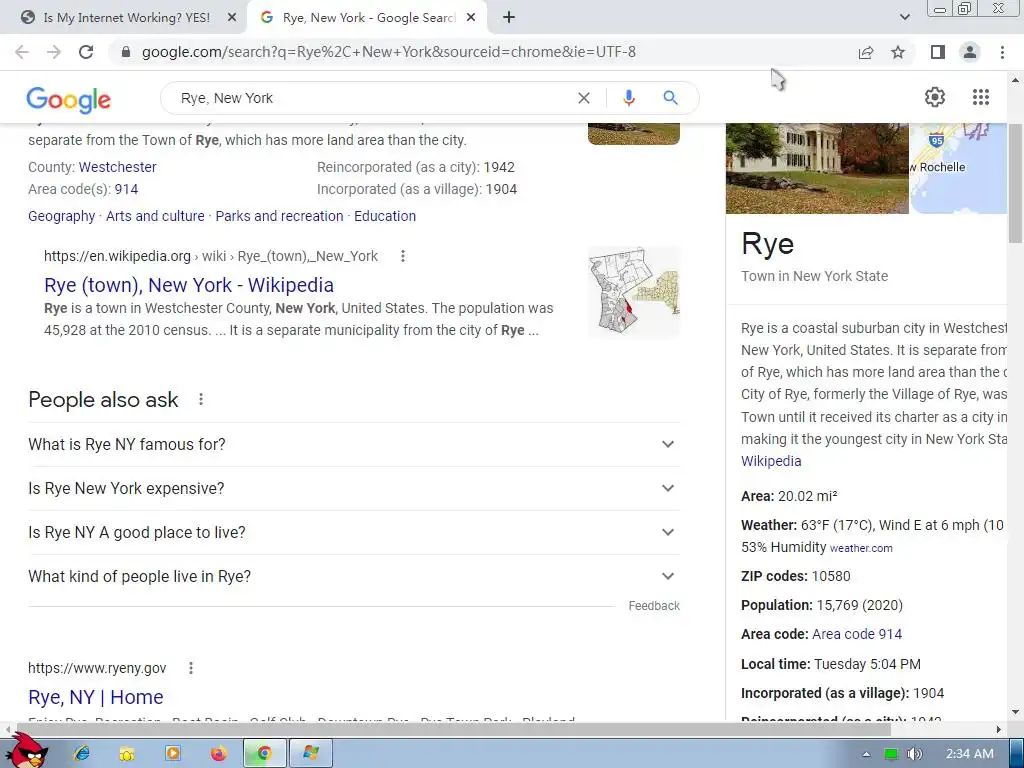Open Firefox from the taskbar
The height and width of the screenshot is (768, 1024).
tap(219, 753)
